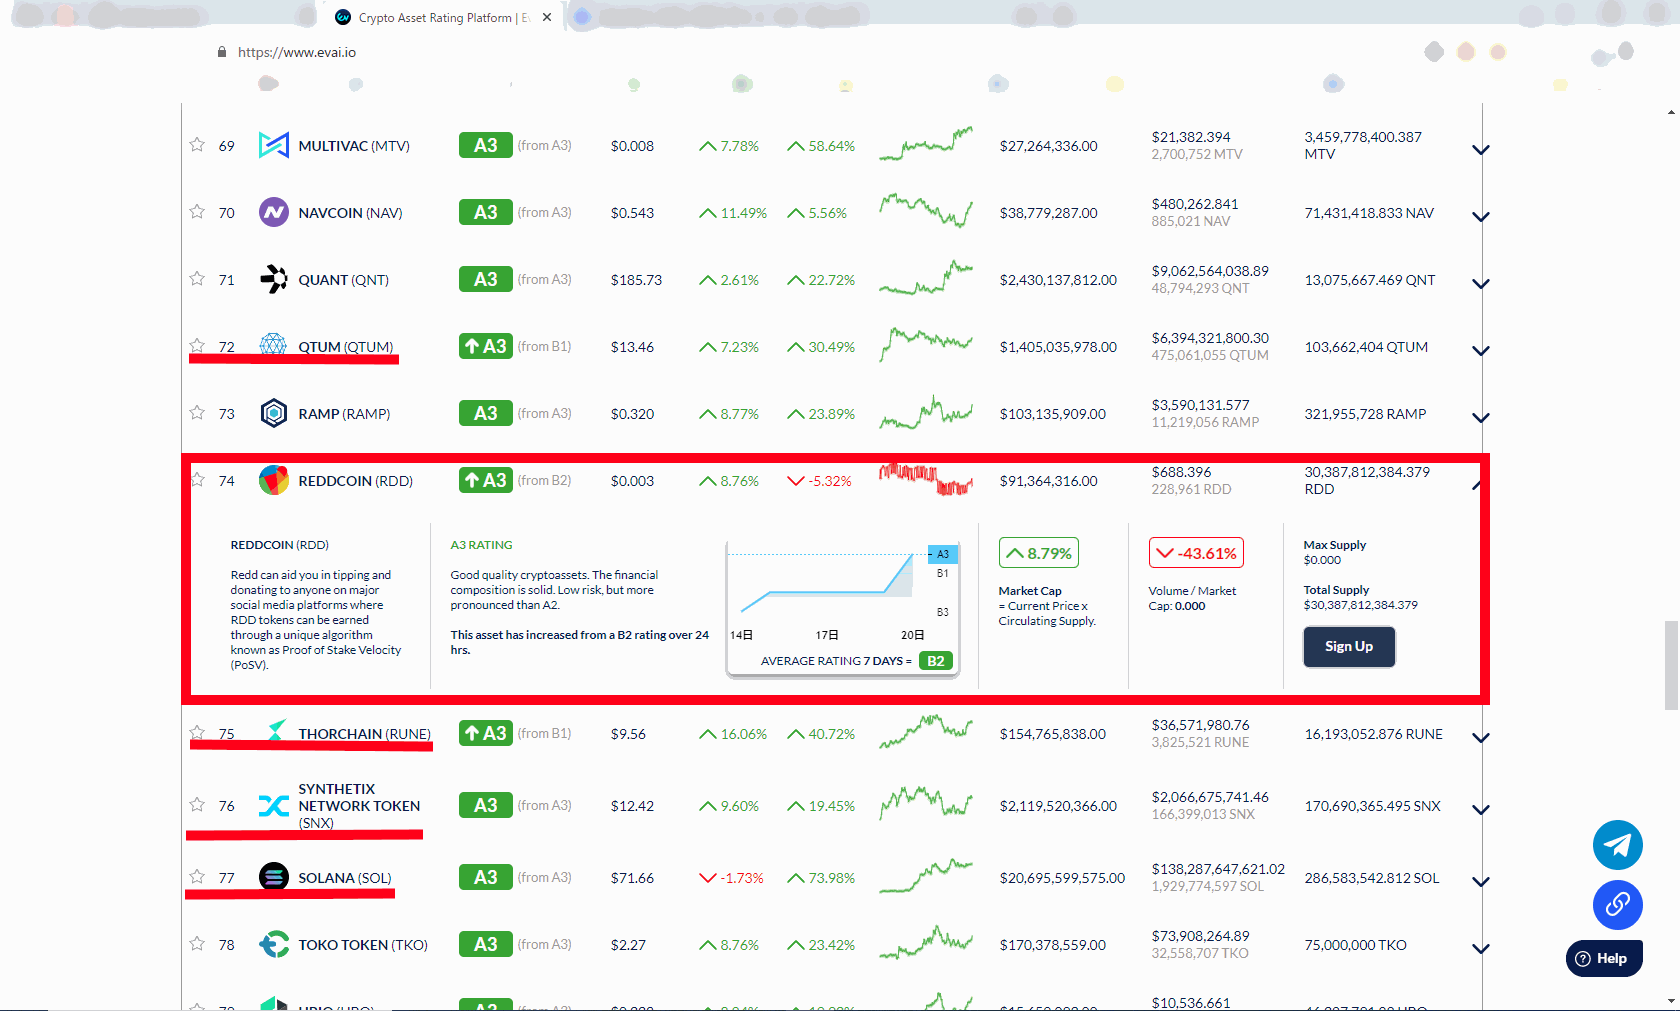Screen dimensions: 1680x1011
Task: Click the MultiVAC price sparkline chart
Action: 926,144
